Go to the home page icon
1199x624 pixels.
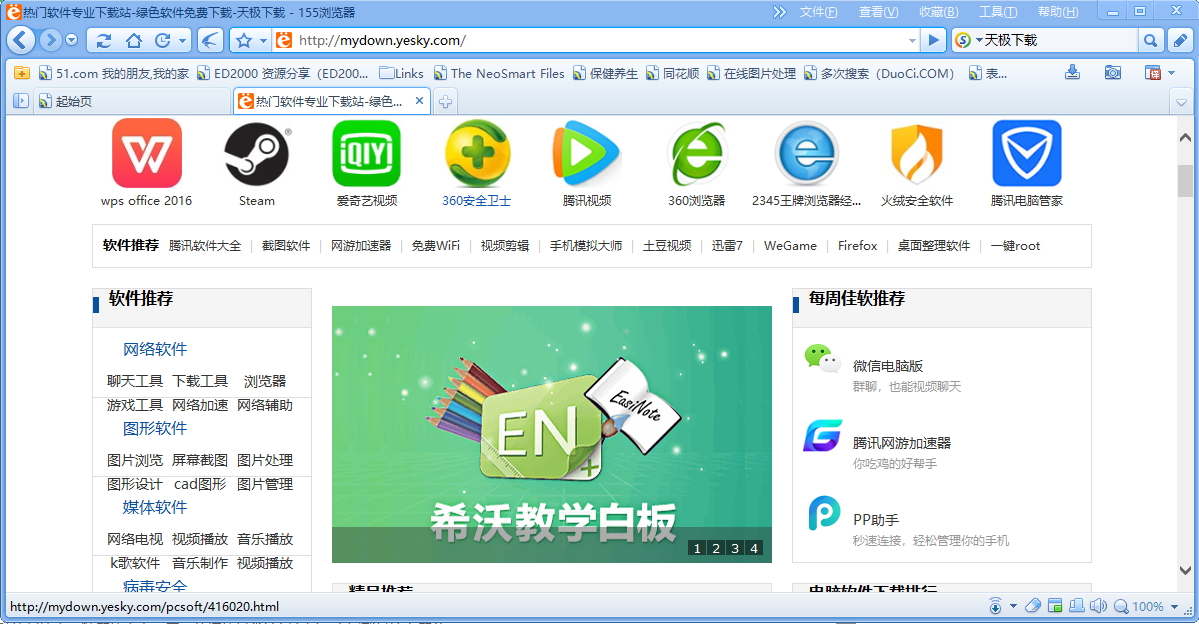tap(134, 41)
